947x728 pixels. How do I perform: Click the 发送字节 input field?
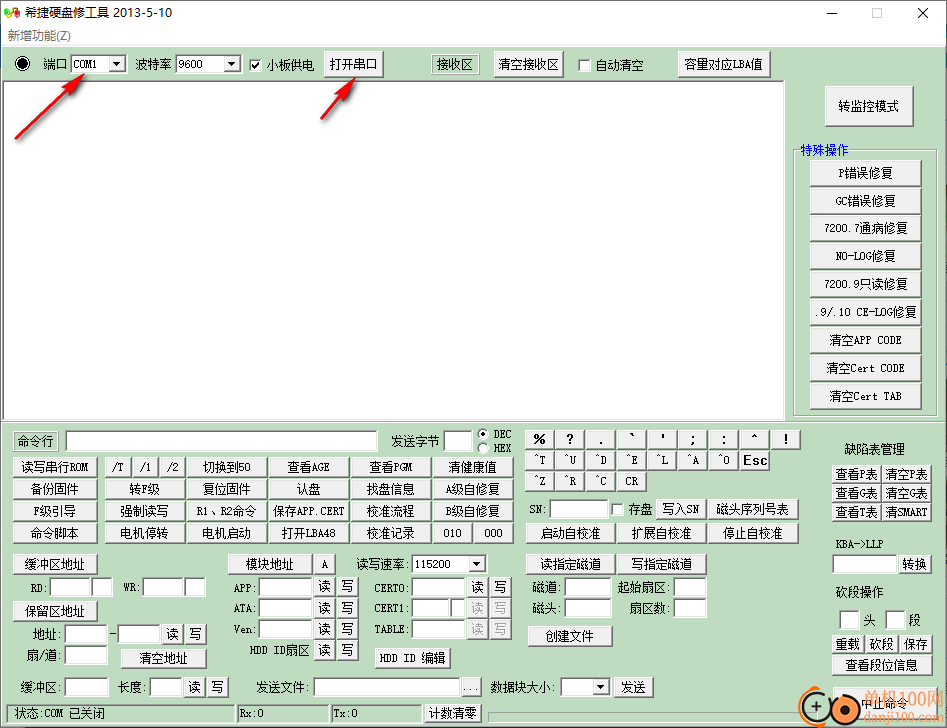tap(458, 441)
